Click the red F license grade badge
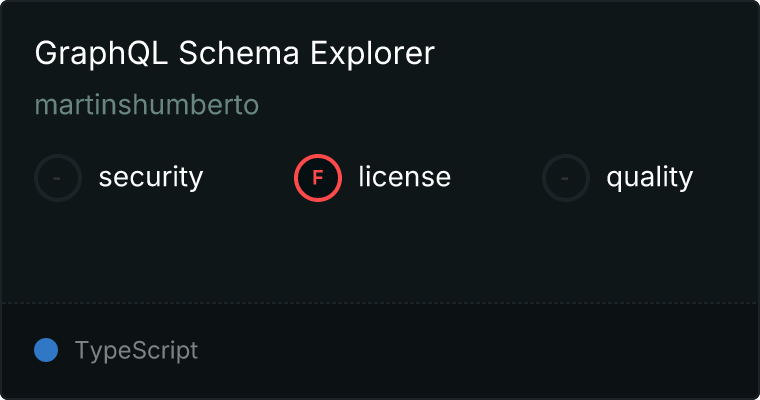 (x=318, y=178)
